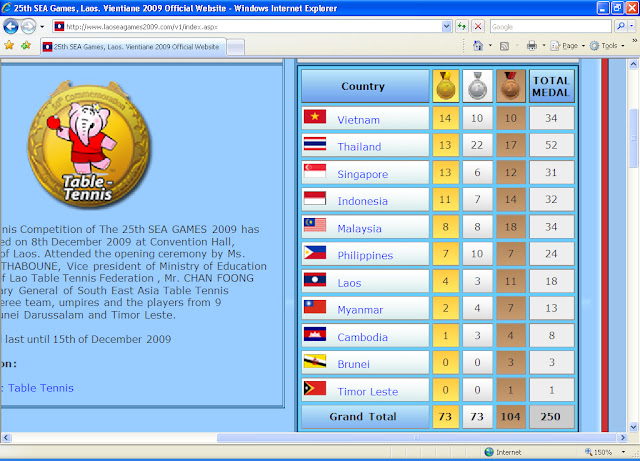Image resolution: width=640 pixels, height=461 pixels.
Task: Click the vertical scrollbar down arrow
Action: [633, 427]
